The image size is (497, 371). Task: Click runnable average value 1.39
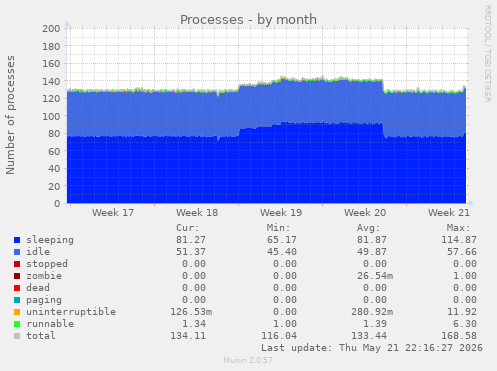pyautogui.click(x=375, y=324)
